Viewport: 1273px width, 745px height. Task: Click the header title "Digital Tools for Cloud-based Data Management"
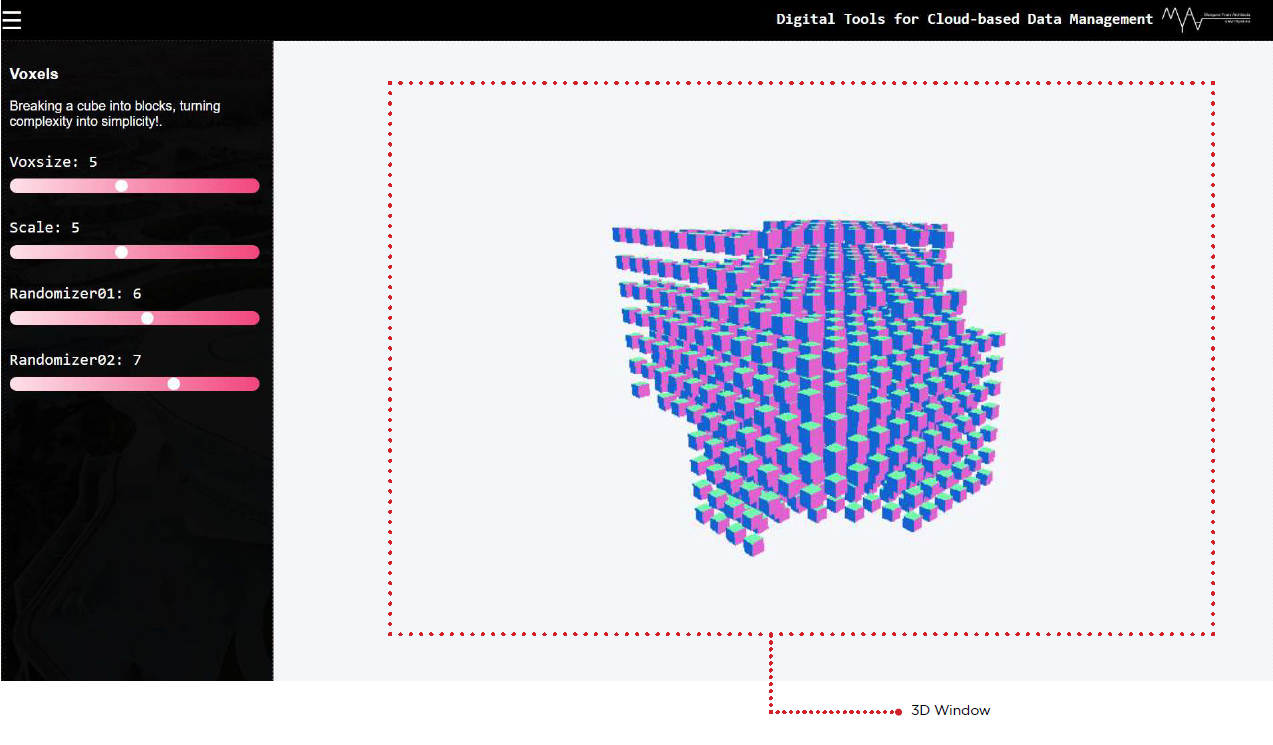(964, 19)
